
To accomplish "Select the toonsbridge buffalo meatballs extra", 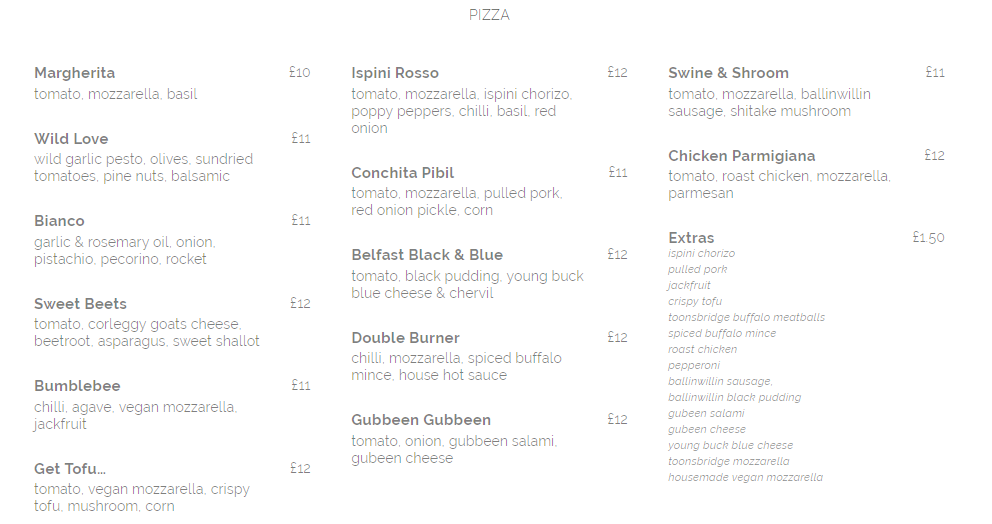I will (747, 317).
